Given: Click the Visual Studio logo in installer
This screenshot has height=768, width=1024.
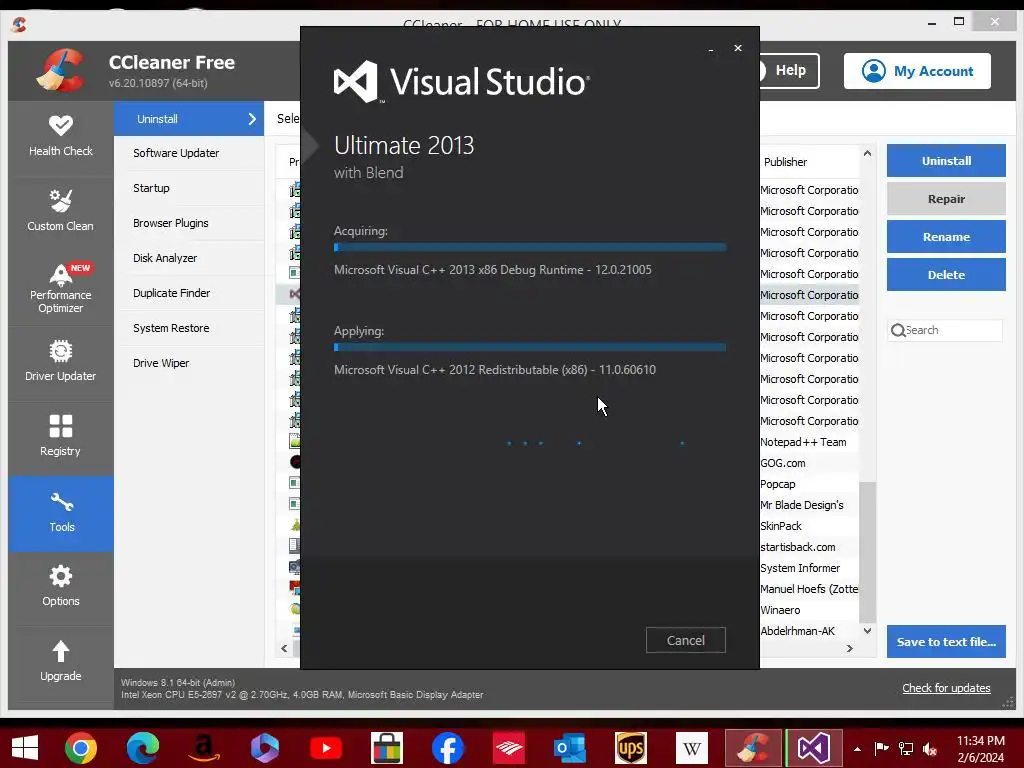Looking at the screenshot, I should 356,82.
